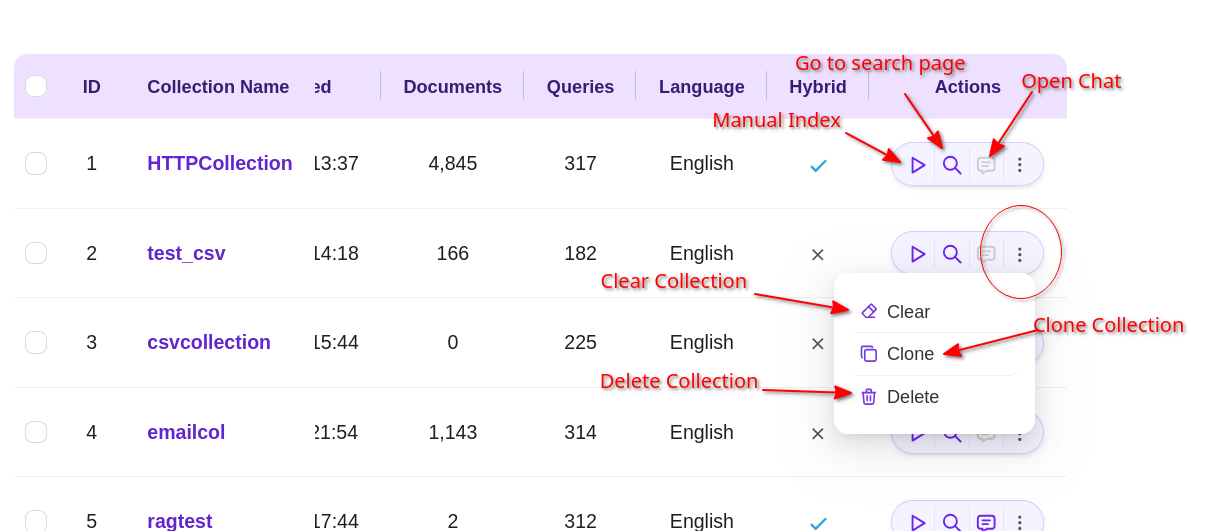Screen dimensions: 1212x531
Task: Check the box for csvcollection row
Action: (36, 342)
